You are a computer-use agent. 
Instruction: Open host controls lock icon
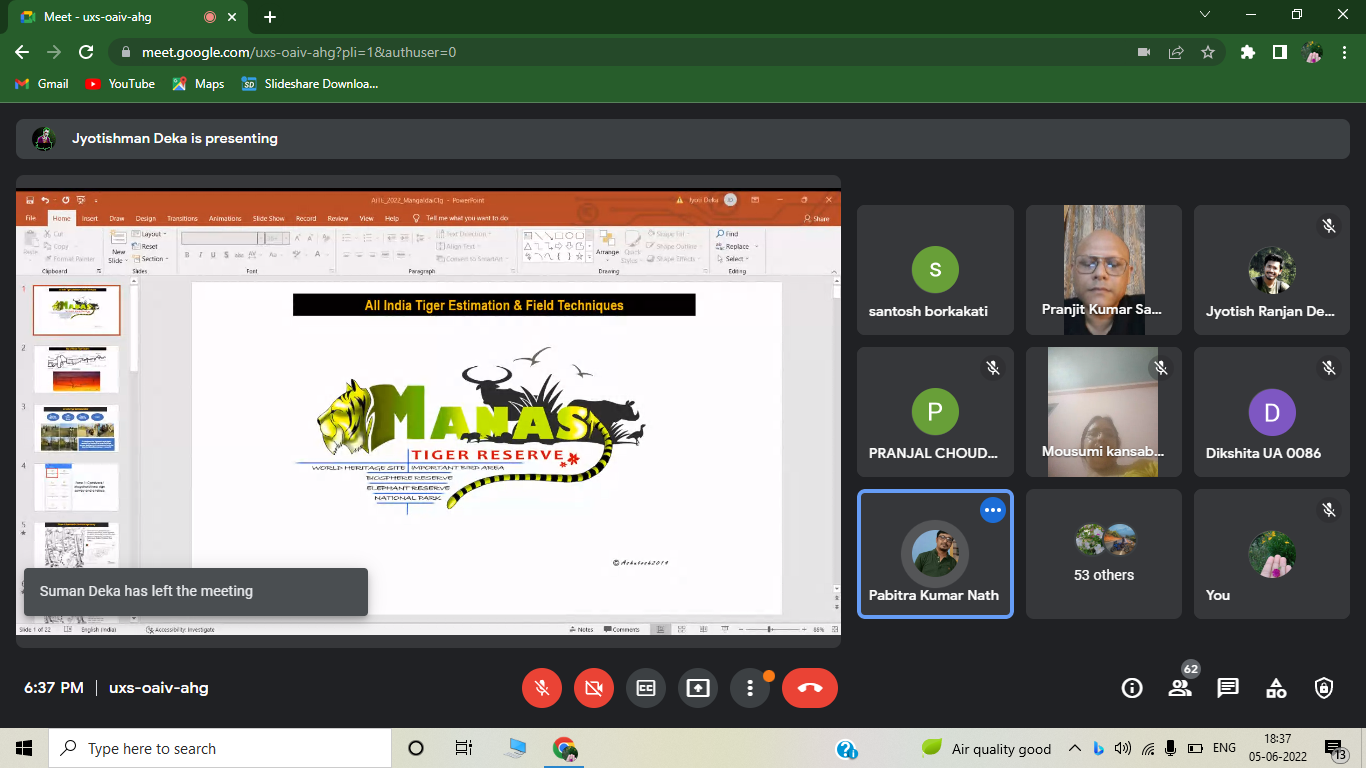pyautogui.click(x=1324, y=688)
